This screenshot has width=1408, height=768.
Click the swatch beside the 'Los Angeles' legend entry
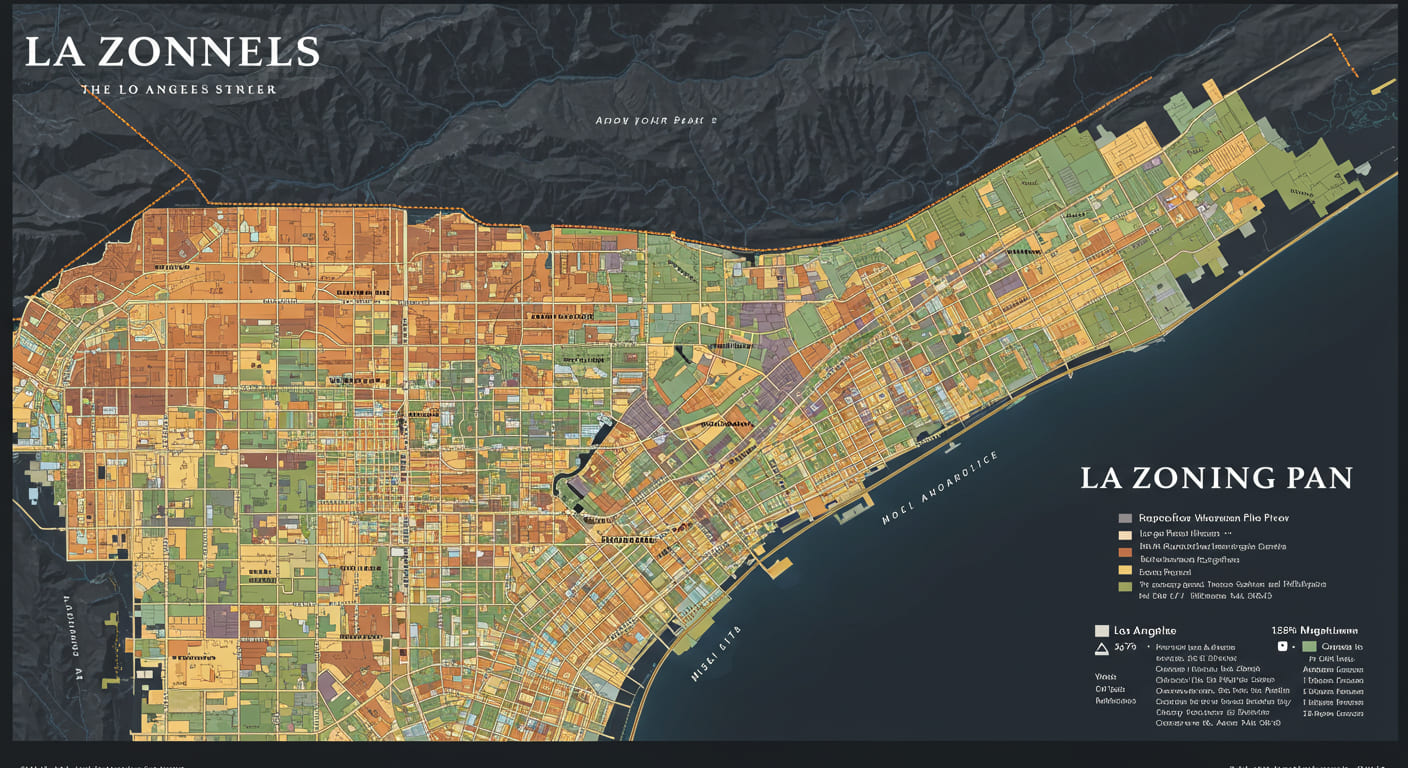pyautogui.click(x=1102, y=631)
